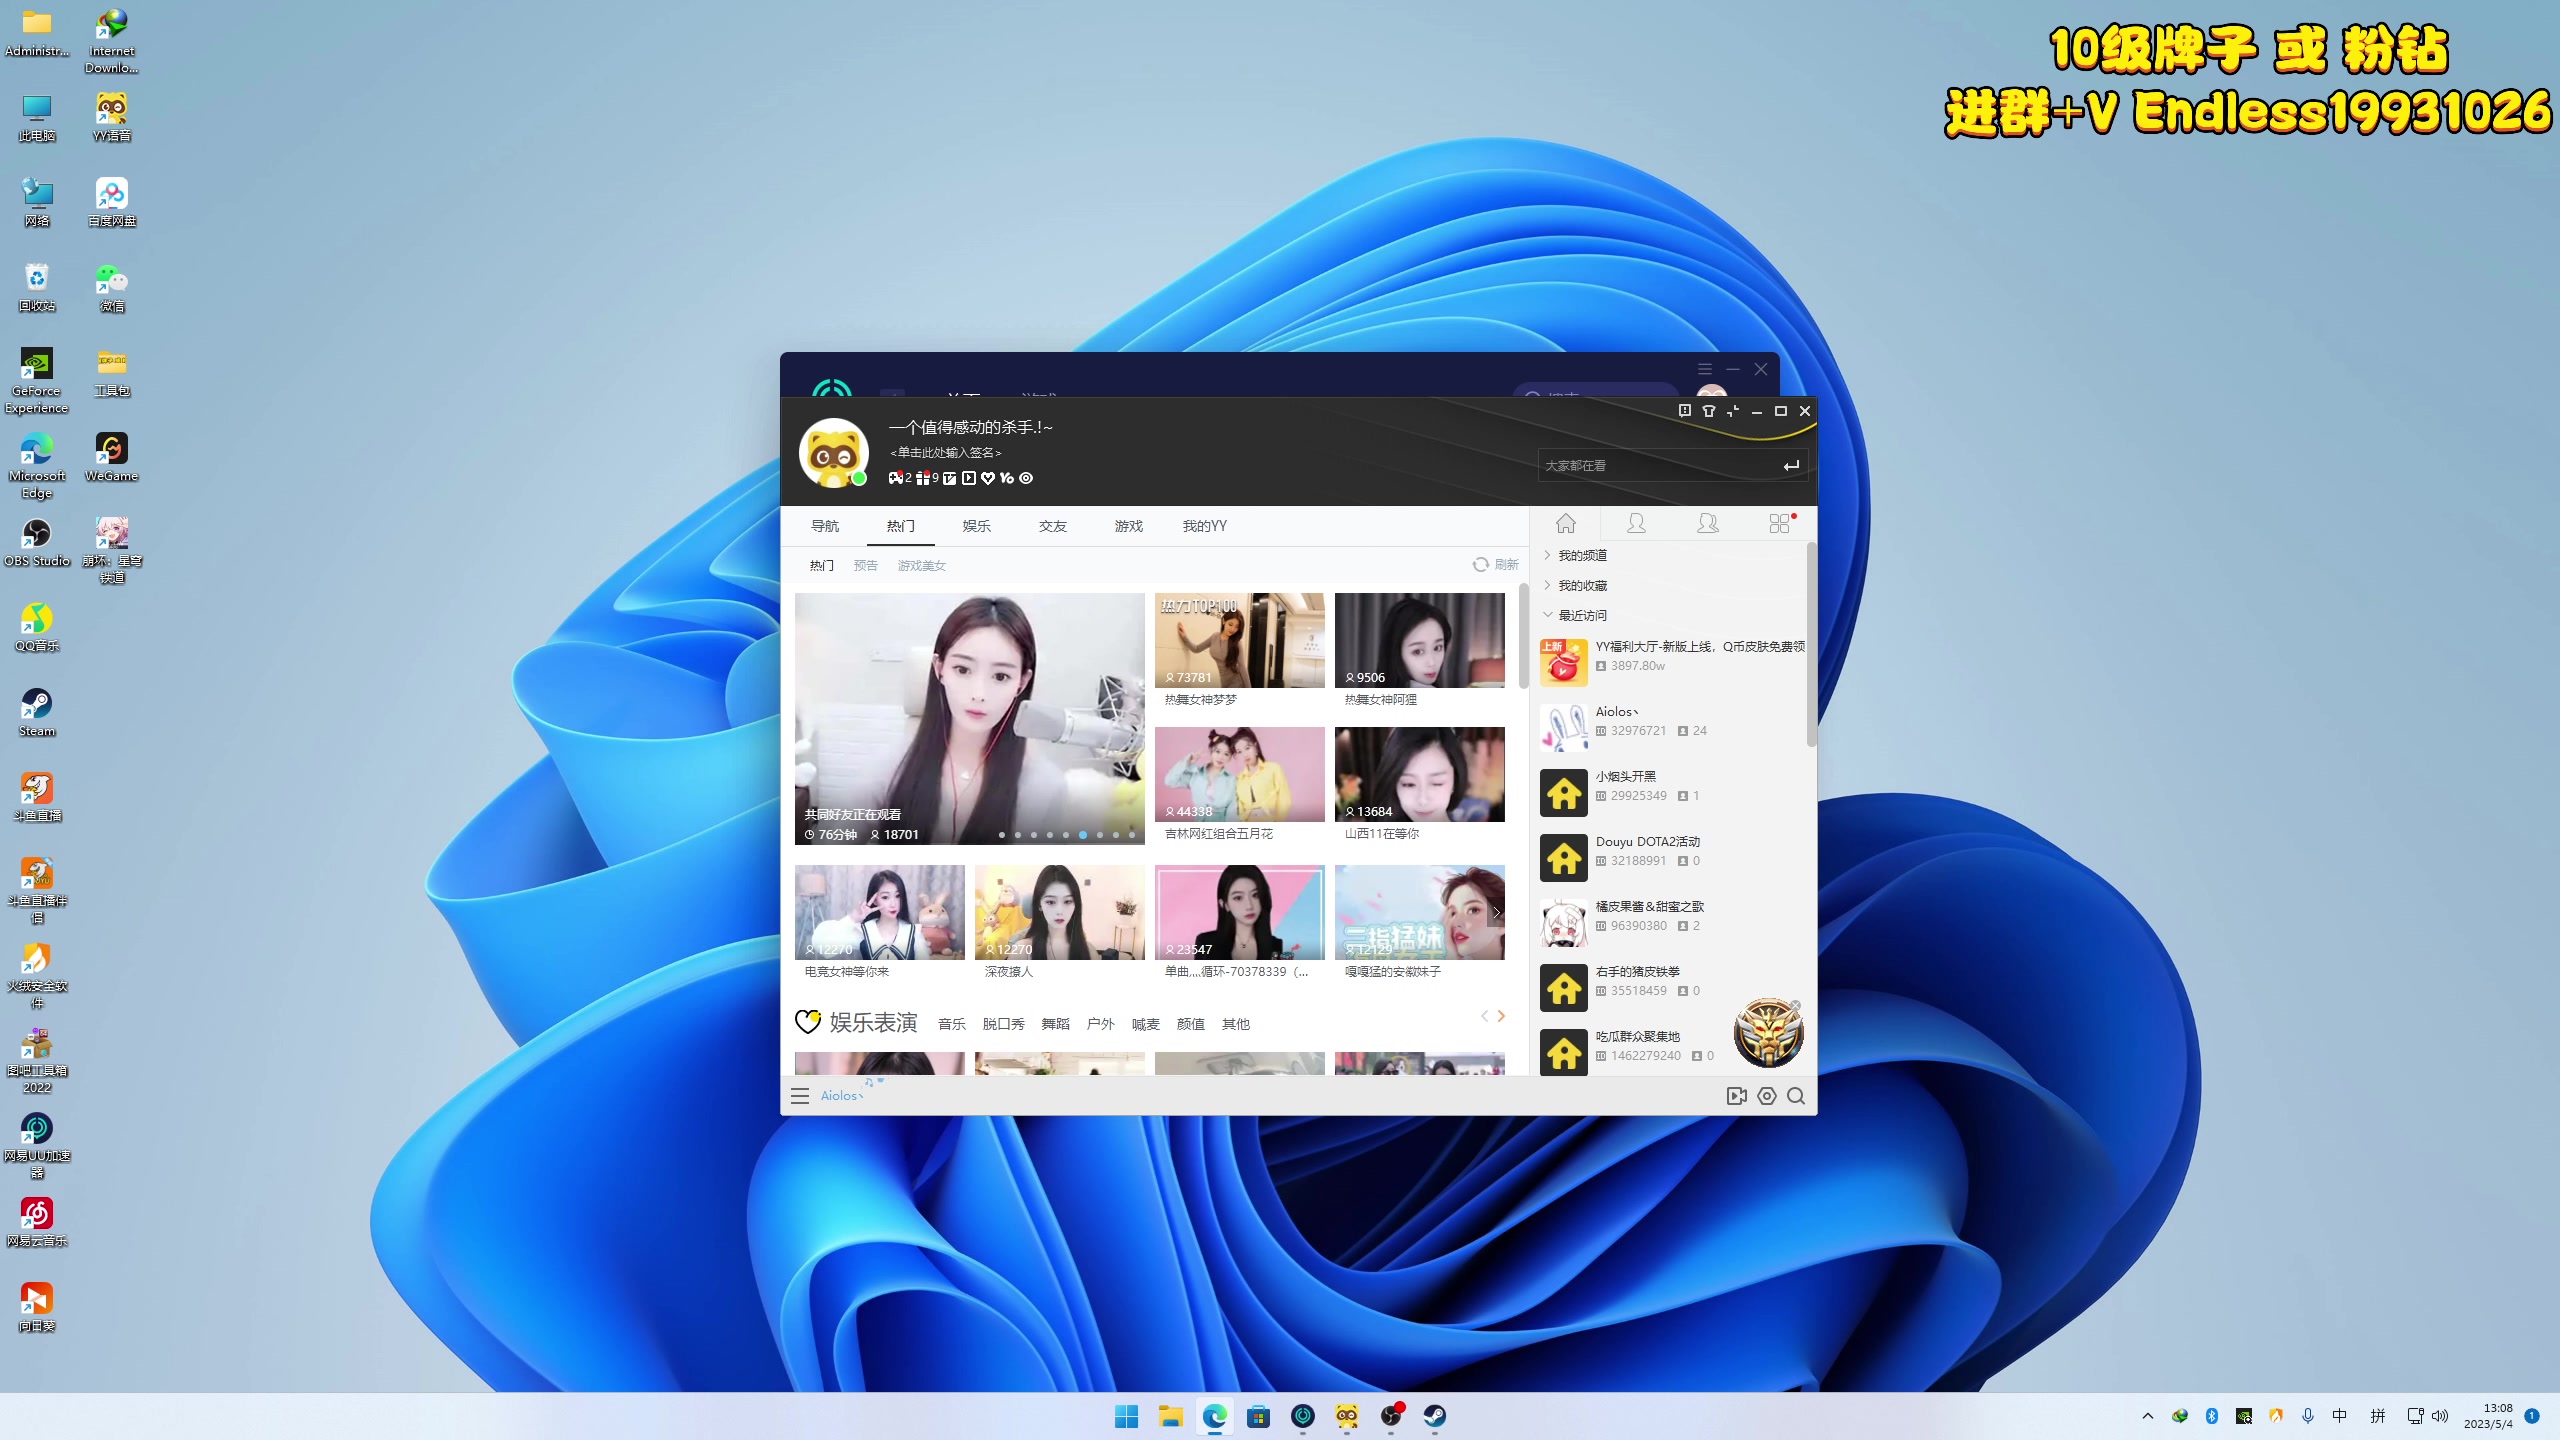Open the game controller icon under the signature
Image resolution: width=2560 pixels, height=1440 pixels.
(895, 478)
